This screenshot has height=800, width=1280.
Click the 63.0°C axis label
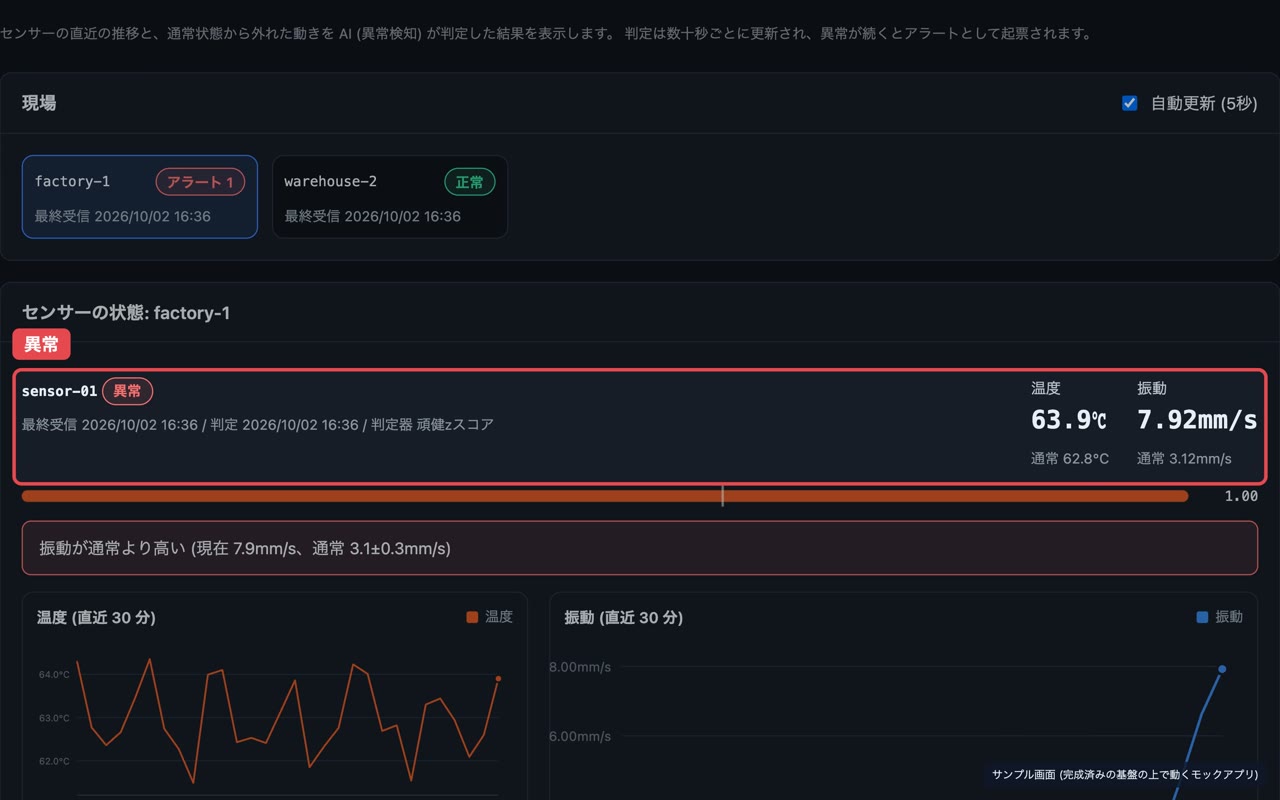coord(54,718)
